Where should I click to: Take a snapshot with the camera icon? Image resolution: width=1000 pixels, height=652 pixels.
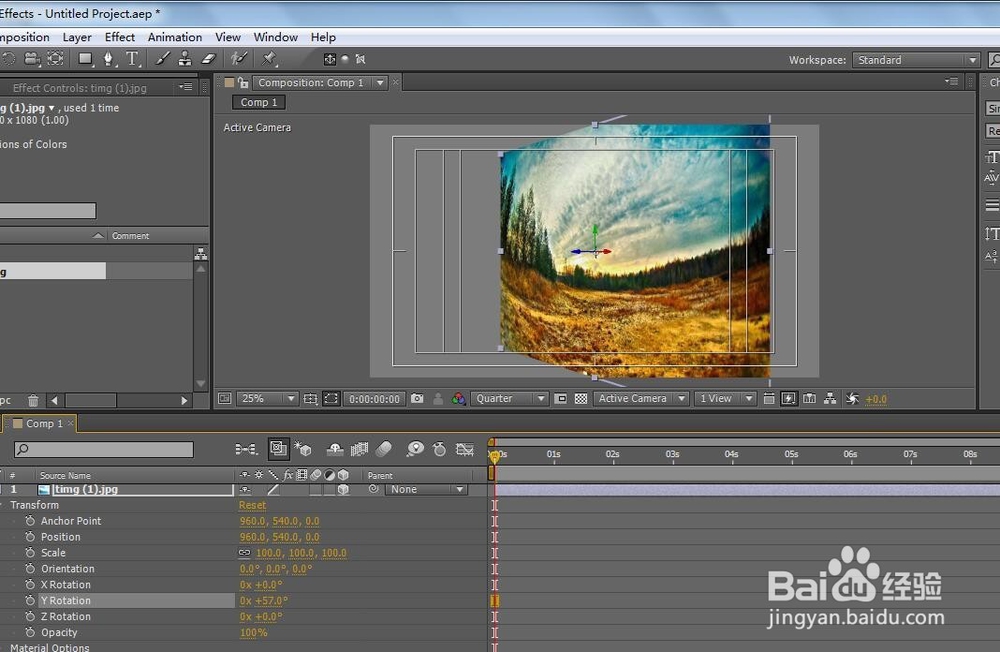(417, 399)
